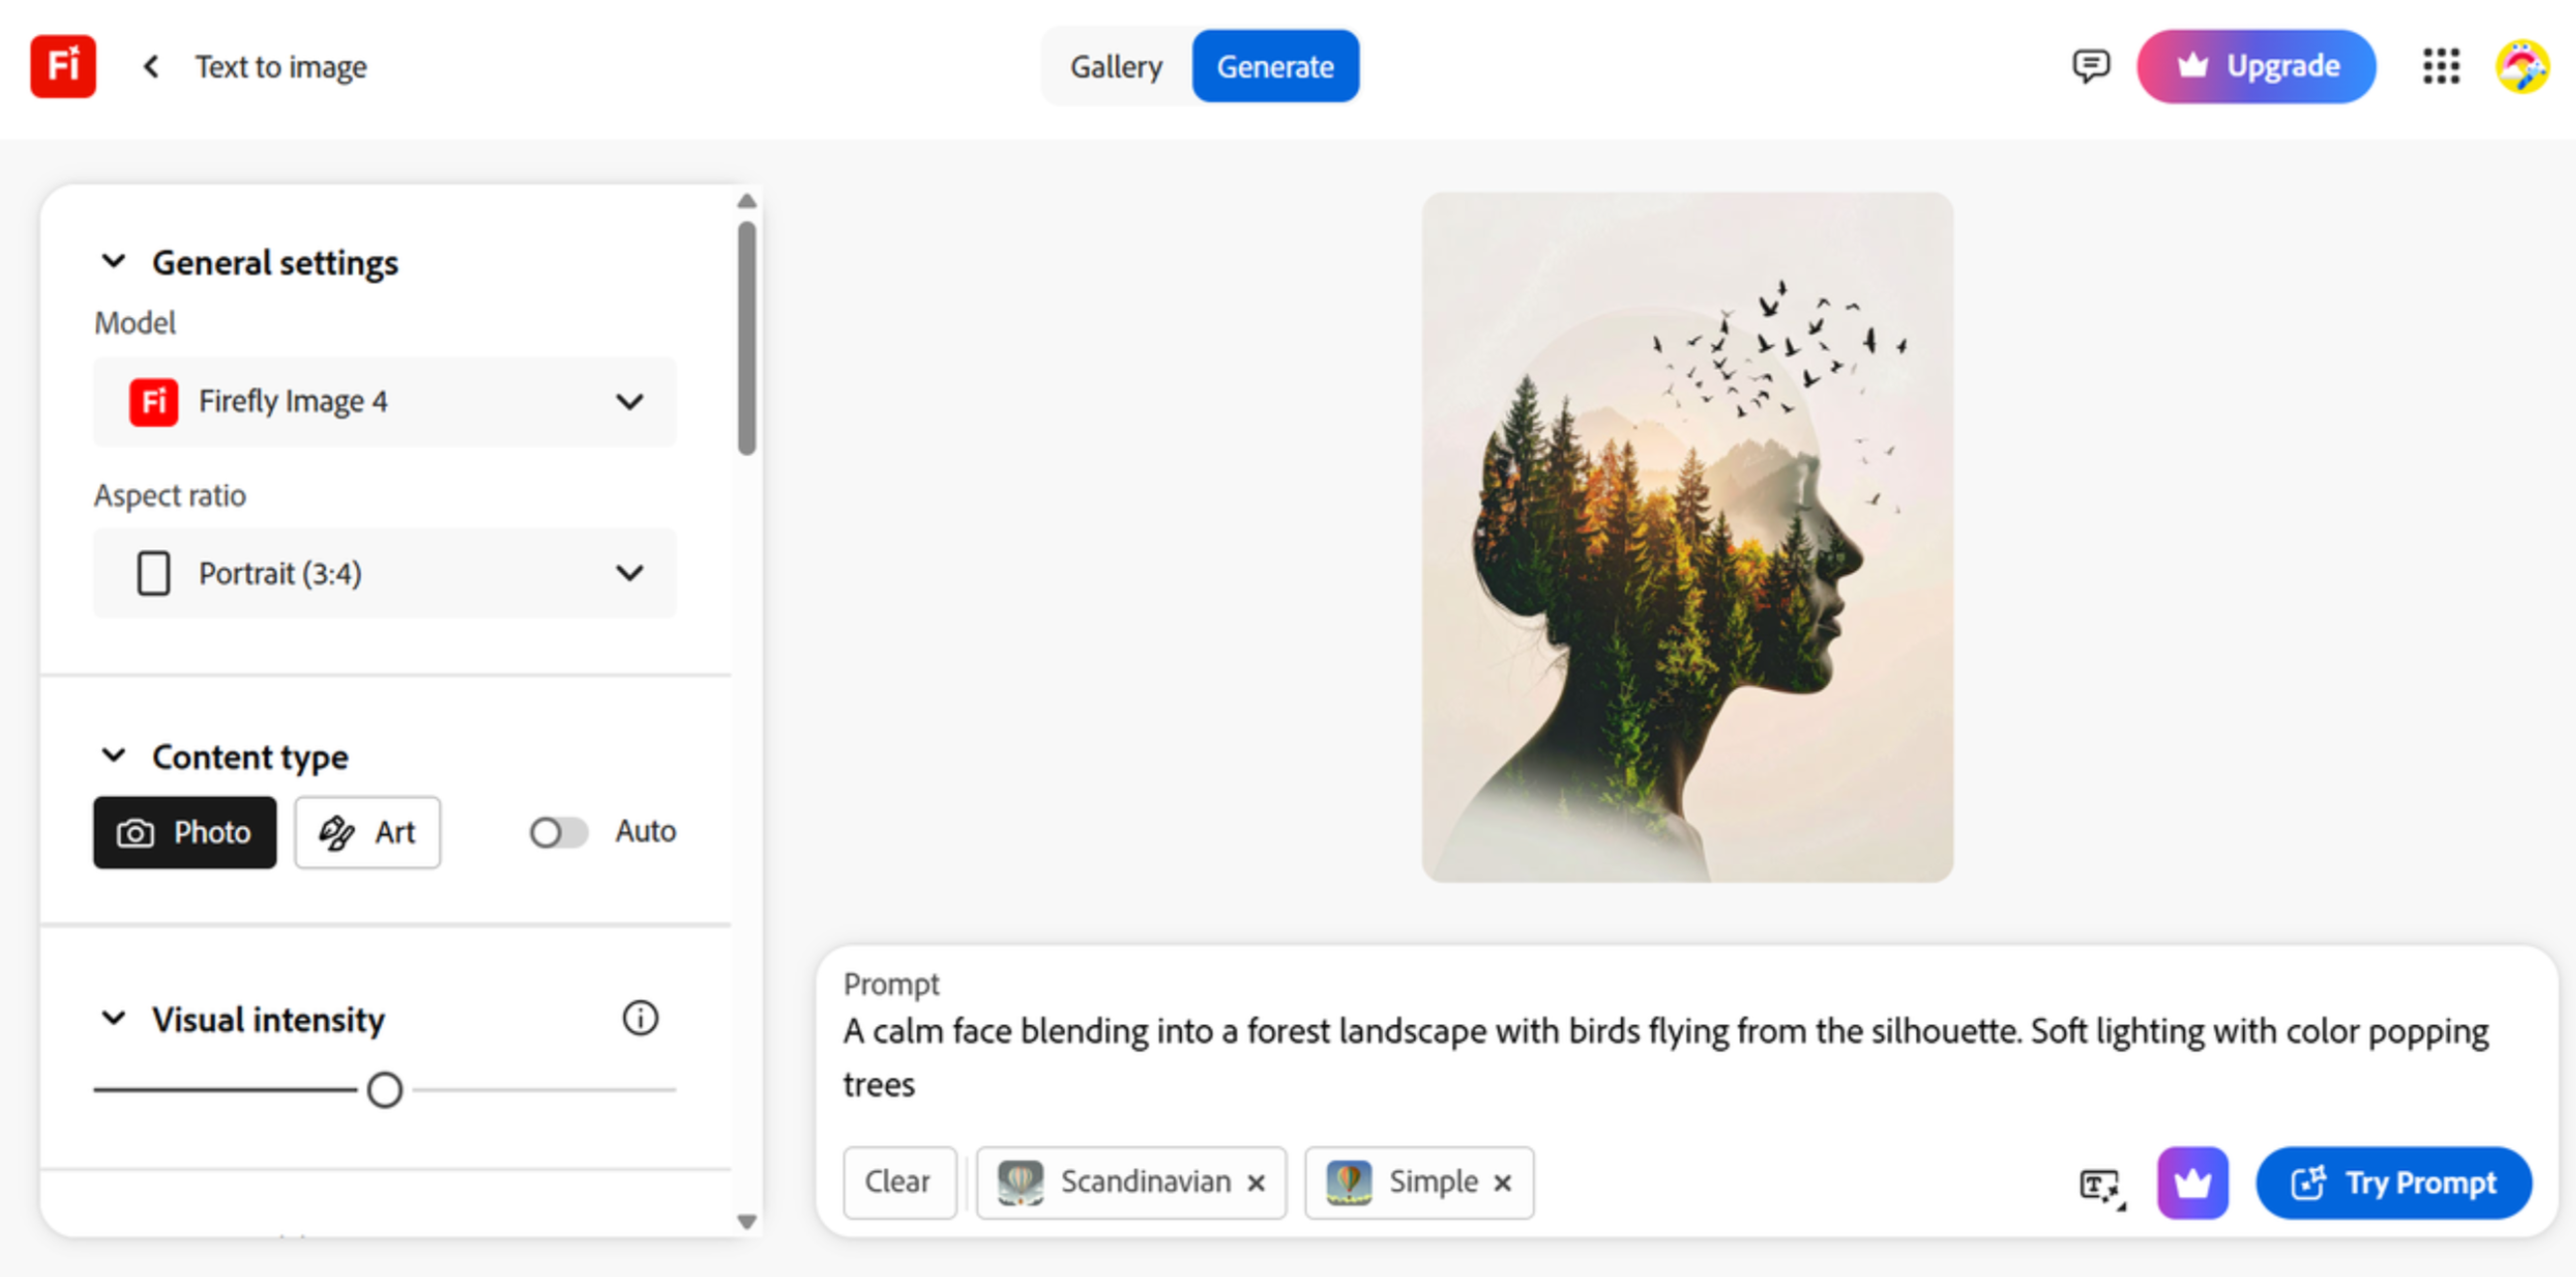Screen dimensions: 2576x1277
Task: Open the apps grid launcher
Action: pyautogui.click(x=2440, y=66)
